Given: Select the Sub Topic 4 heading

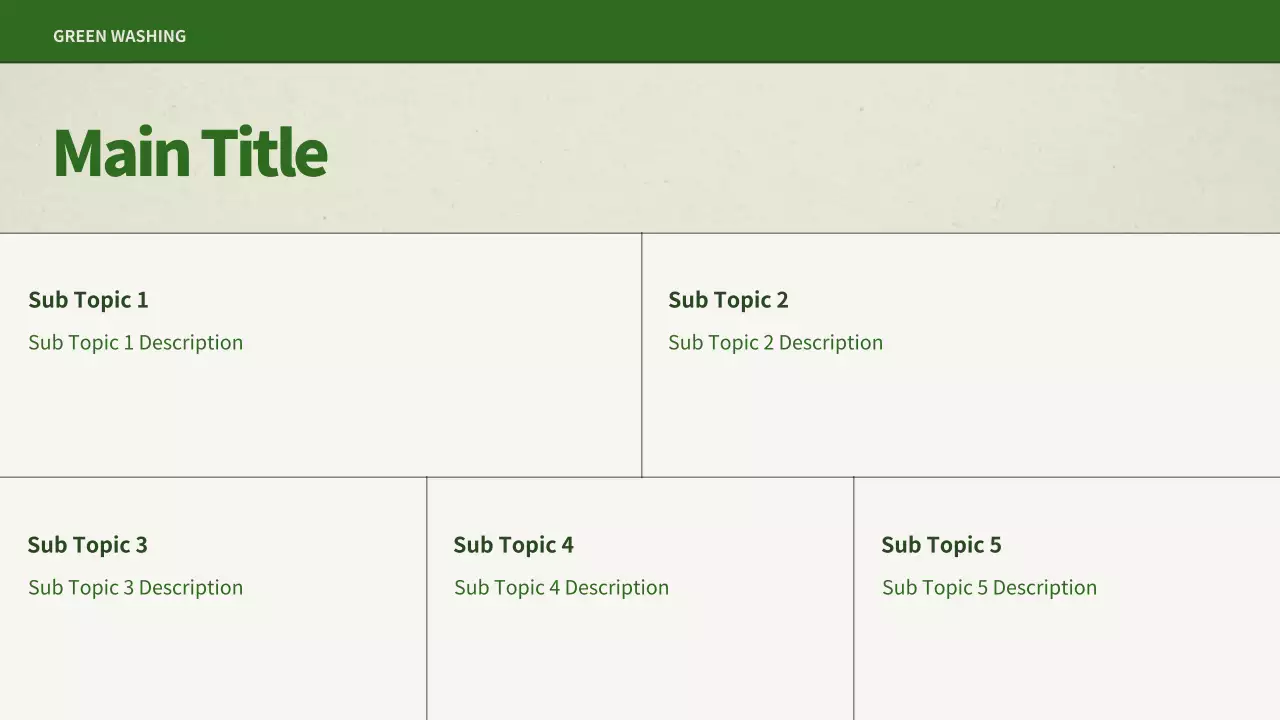Looking at the screenshot, I should tap(513, 545).
